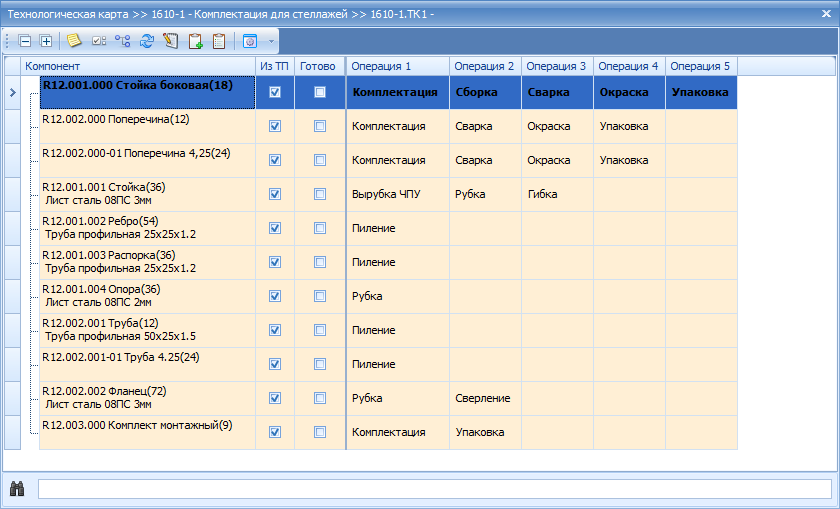This screenshot has width=840, height=509.
Task: Expand all rows with the plus toolbar icon
Action: (x=46, y=41)
